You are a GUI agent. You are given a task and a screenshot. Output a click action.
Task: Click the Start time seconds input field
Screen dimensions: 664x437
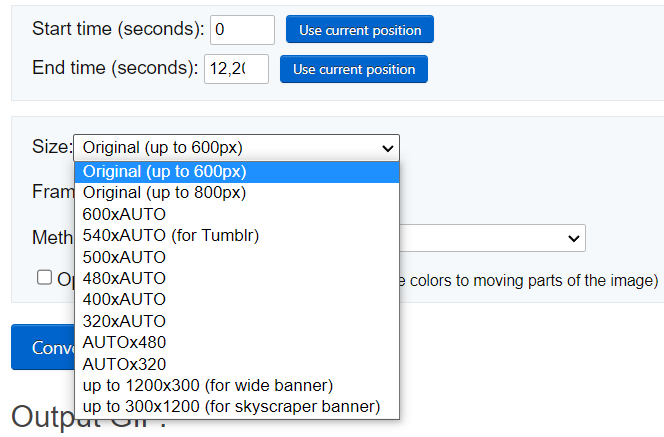pyautogui.click(x=242, y=30)
